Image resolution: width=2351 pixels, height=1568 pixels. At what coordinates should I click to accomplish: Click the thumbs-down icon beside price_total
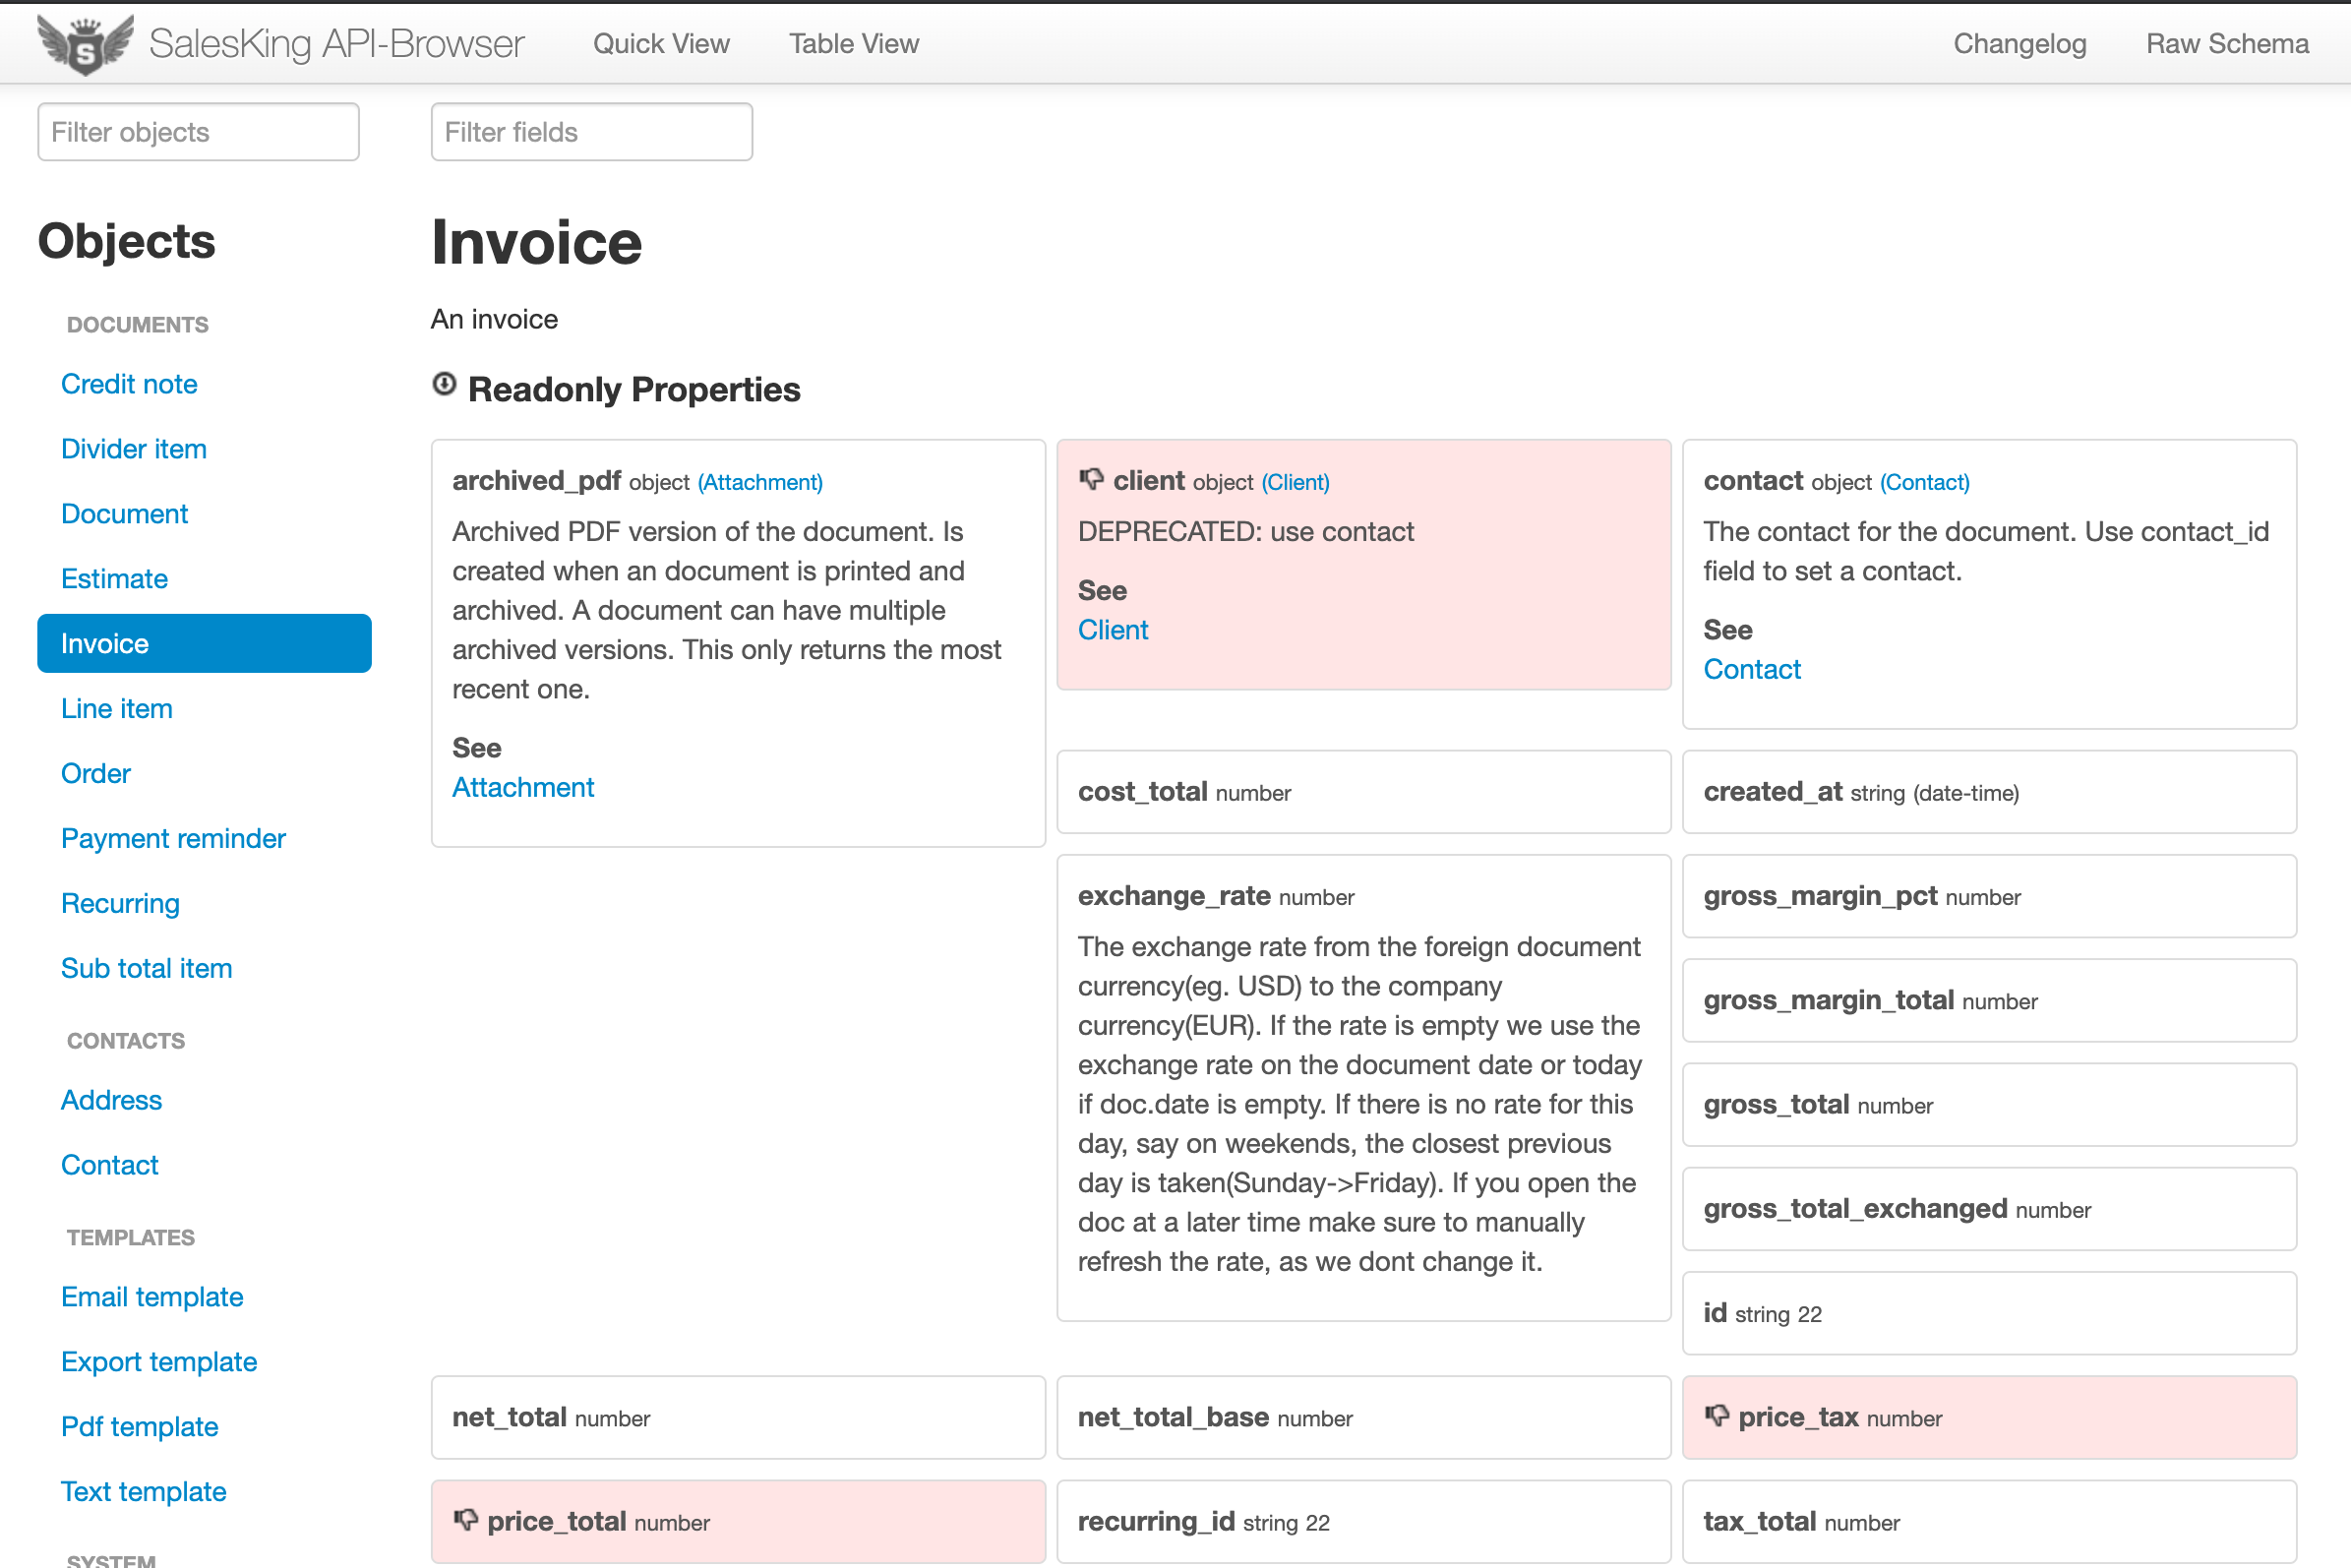click(465, 1519)
